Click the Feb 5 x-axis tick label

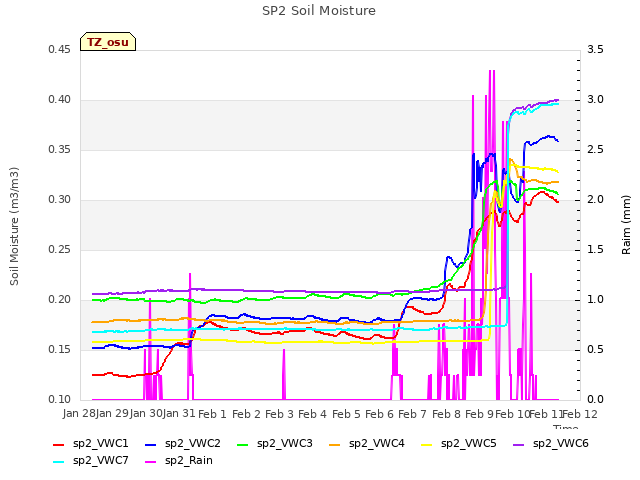tap(346, 414)
